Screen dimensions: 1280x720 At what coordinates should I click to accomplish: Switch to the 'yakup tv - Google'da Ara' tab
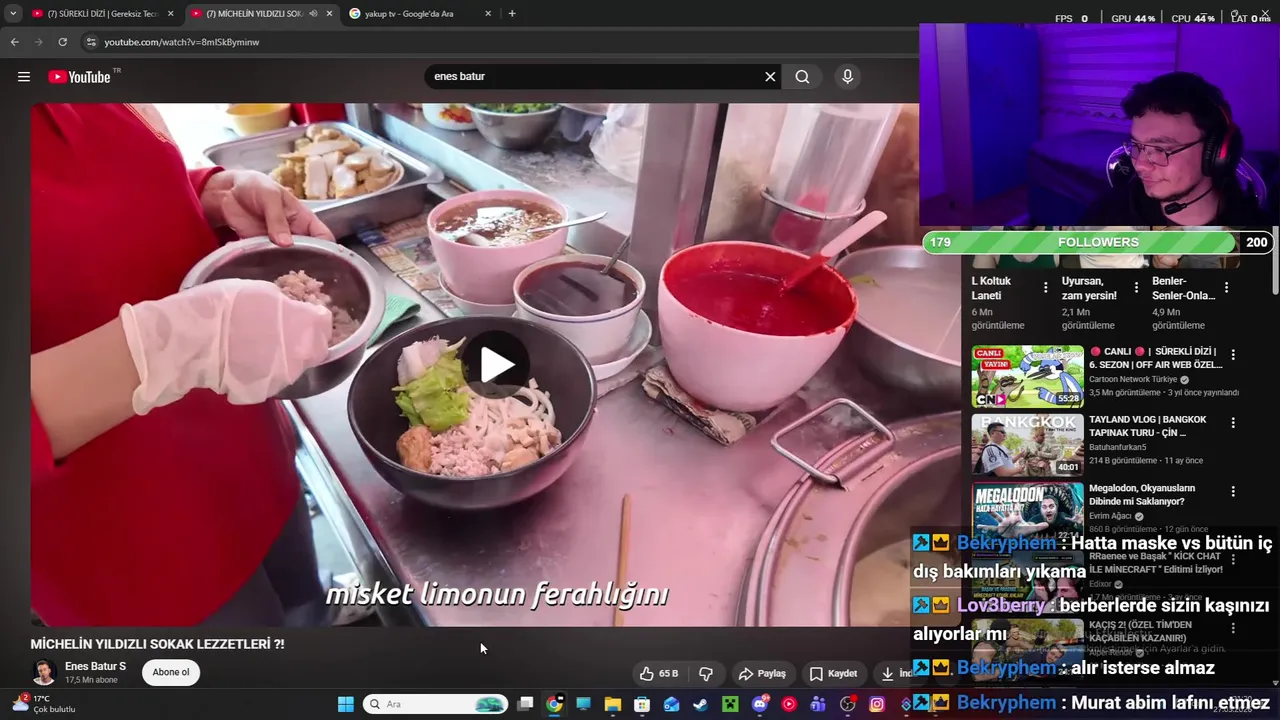(418, 14)
